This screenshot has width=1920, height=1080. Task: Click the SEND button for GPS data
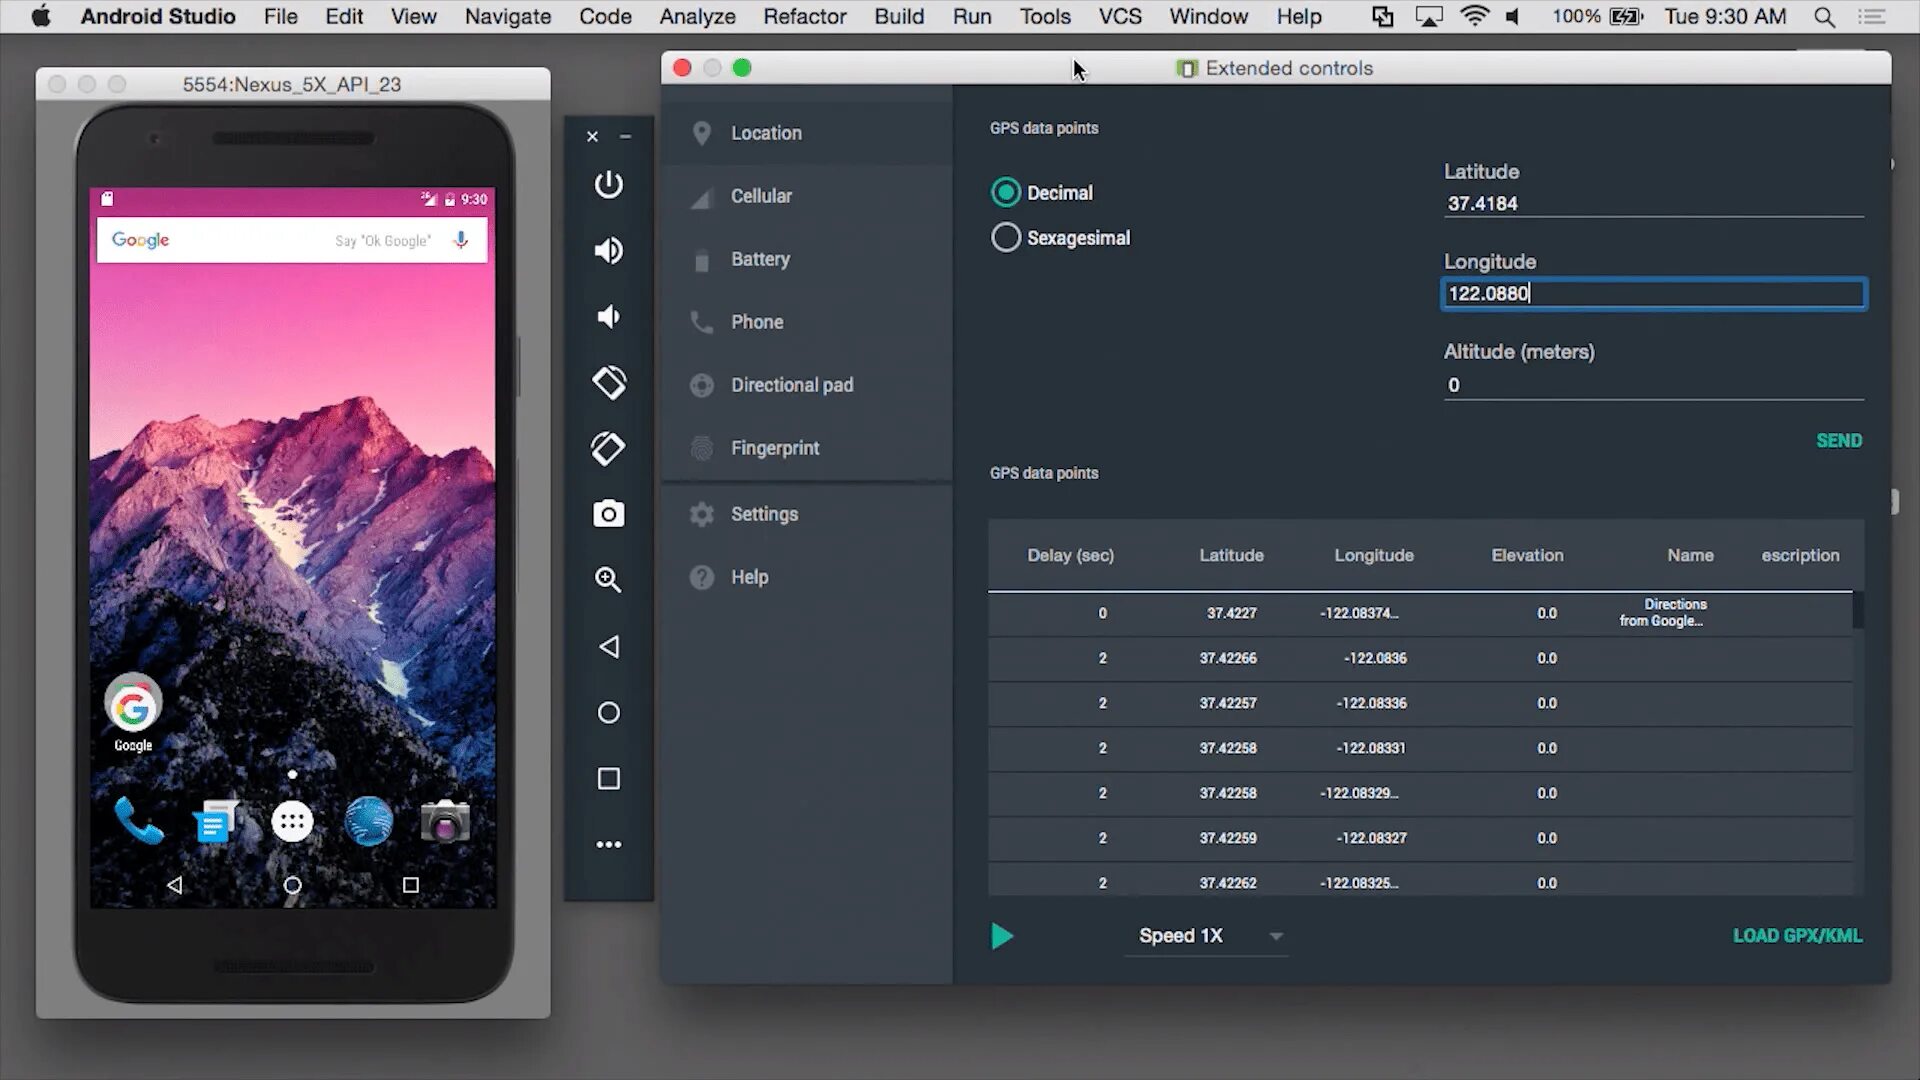(1840, 439)
